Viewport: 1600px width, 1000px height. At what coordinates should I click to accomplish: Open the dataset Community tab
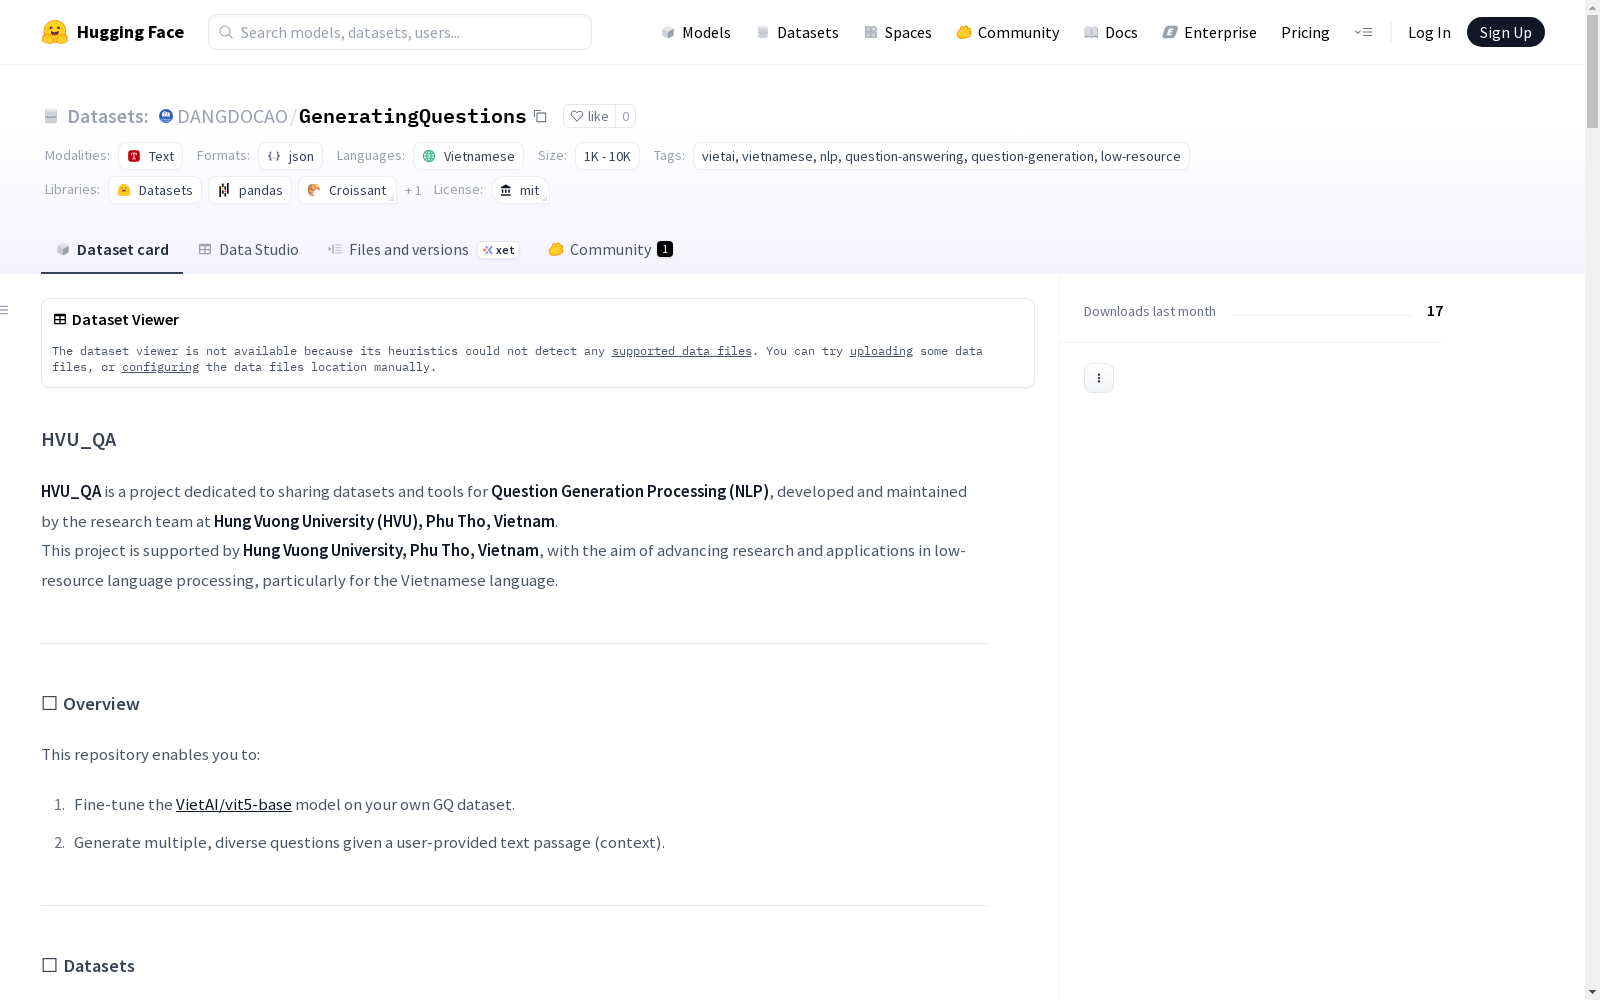pyautogui.click(x=610, y=249)
